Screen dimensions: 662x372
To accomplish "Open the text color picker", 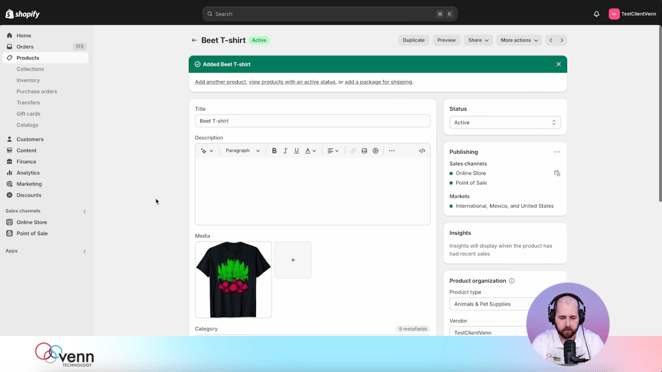I will point(310,151).
